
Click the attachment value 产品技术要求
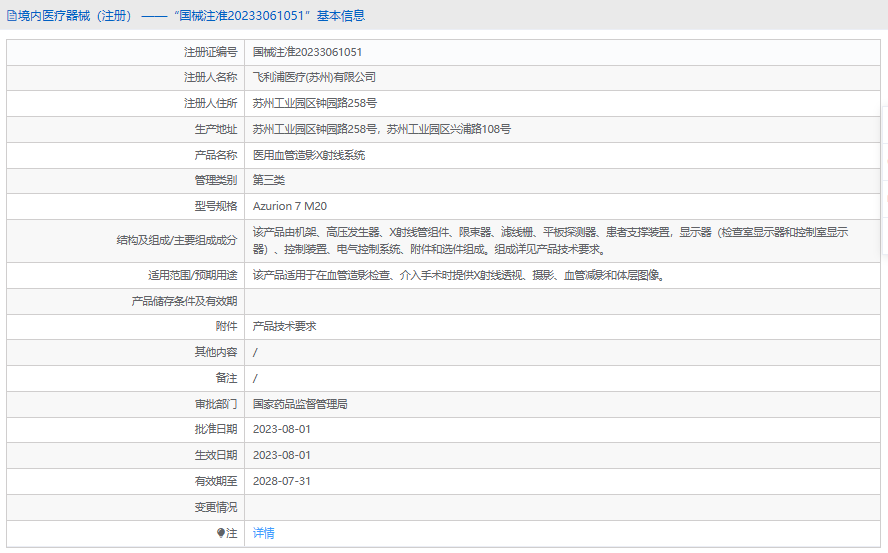tap(285, 326)
